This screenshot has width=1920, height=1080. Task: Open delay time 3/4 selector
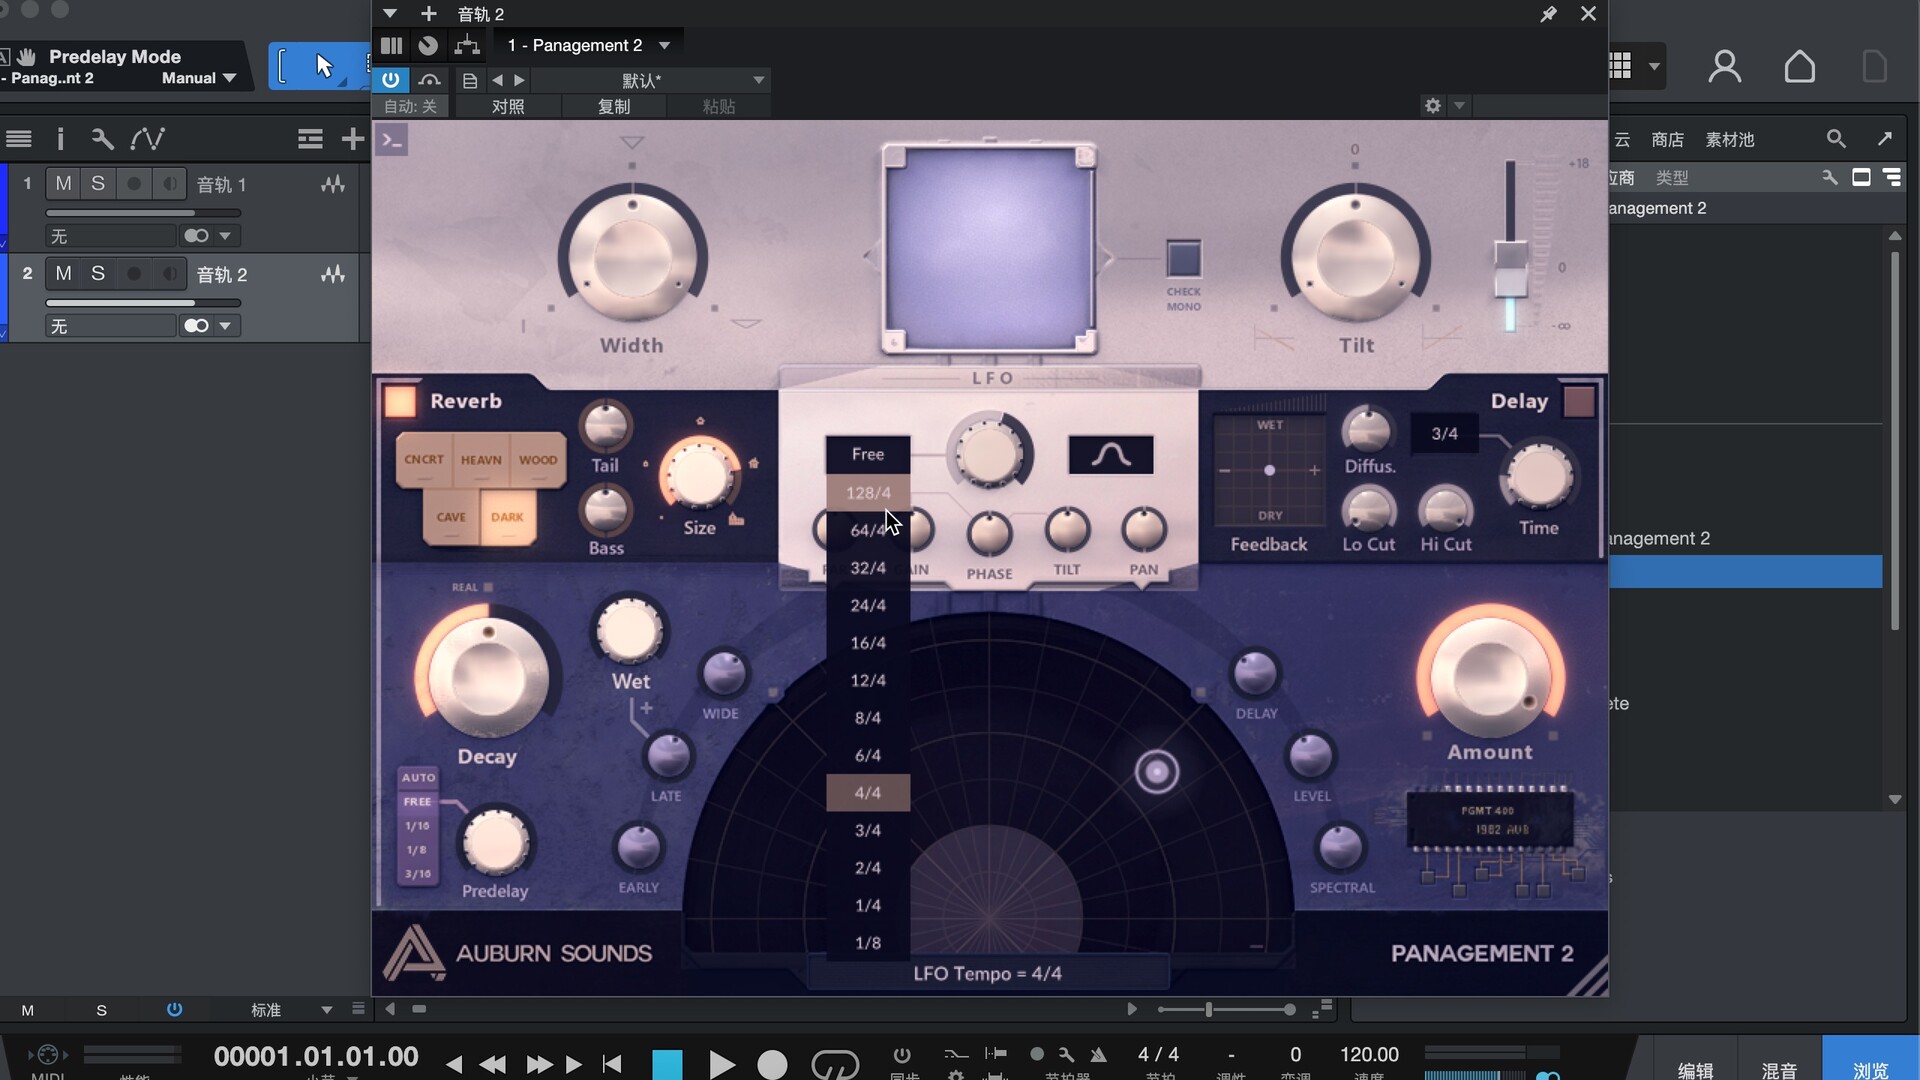[x=1444, y=434]
